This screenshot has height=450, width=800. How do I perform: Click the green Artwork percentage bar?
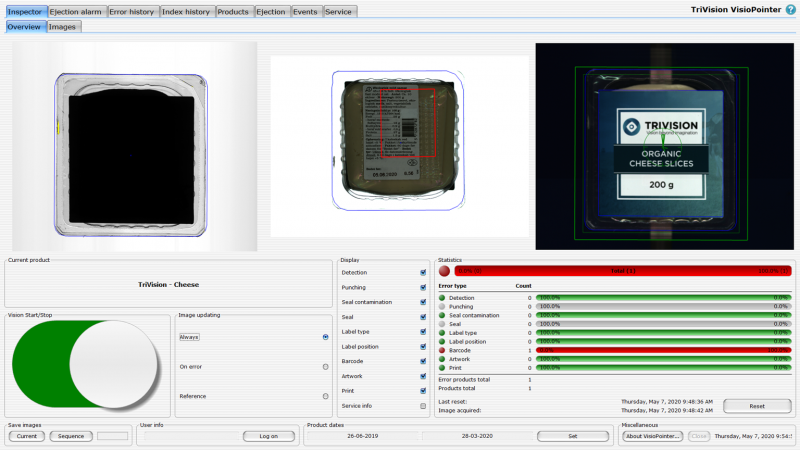click(x=663, y=359)
